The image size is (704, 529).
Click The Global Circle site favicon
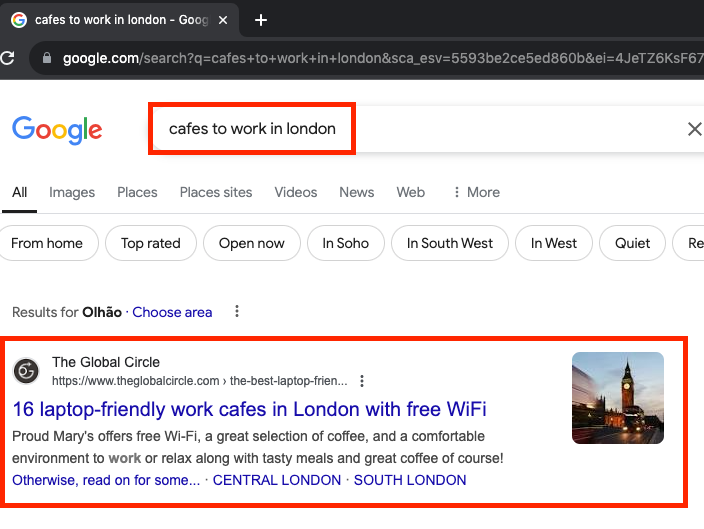click(x=26, y=371)
